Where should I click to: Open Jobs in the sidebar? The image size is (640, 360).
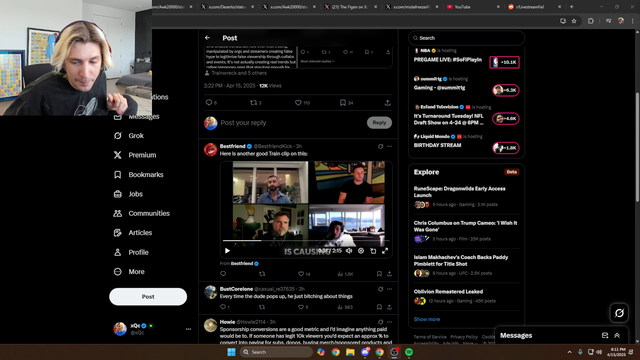coord(128,194)
